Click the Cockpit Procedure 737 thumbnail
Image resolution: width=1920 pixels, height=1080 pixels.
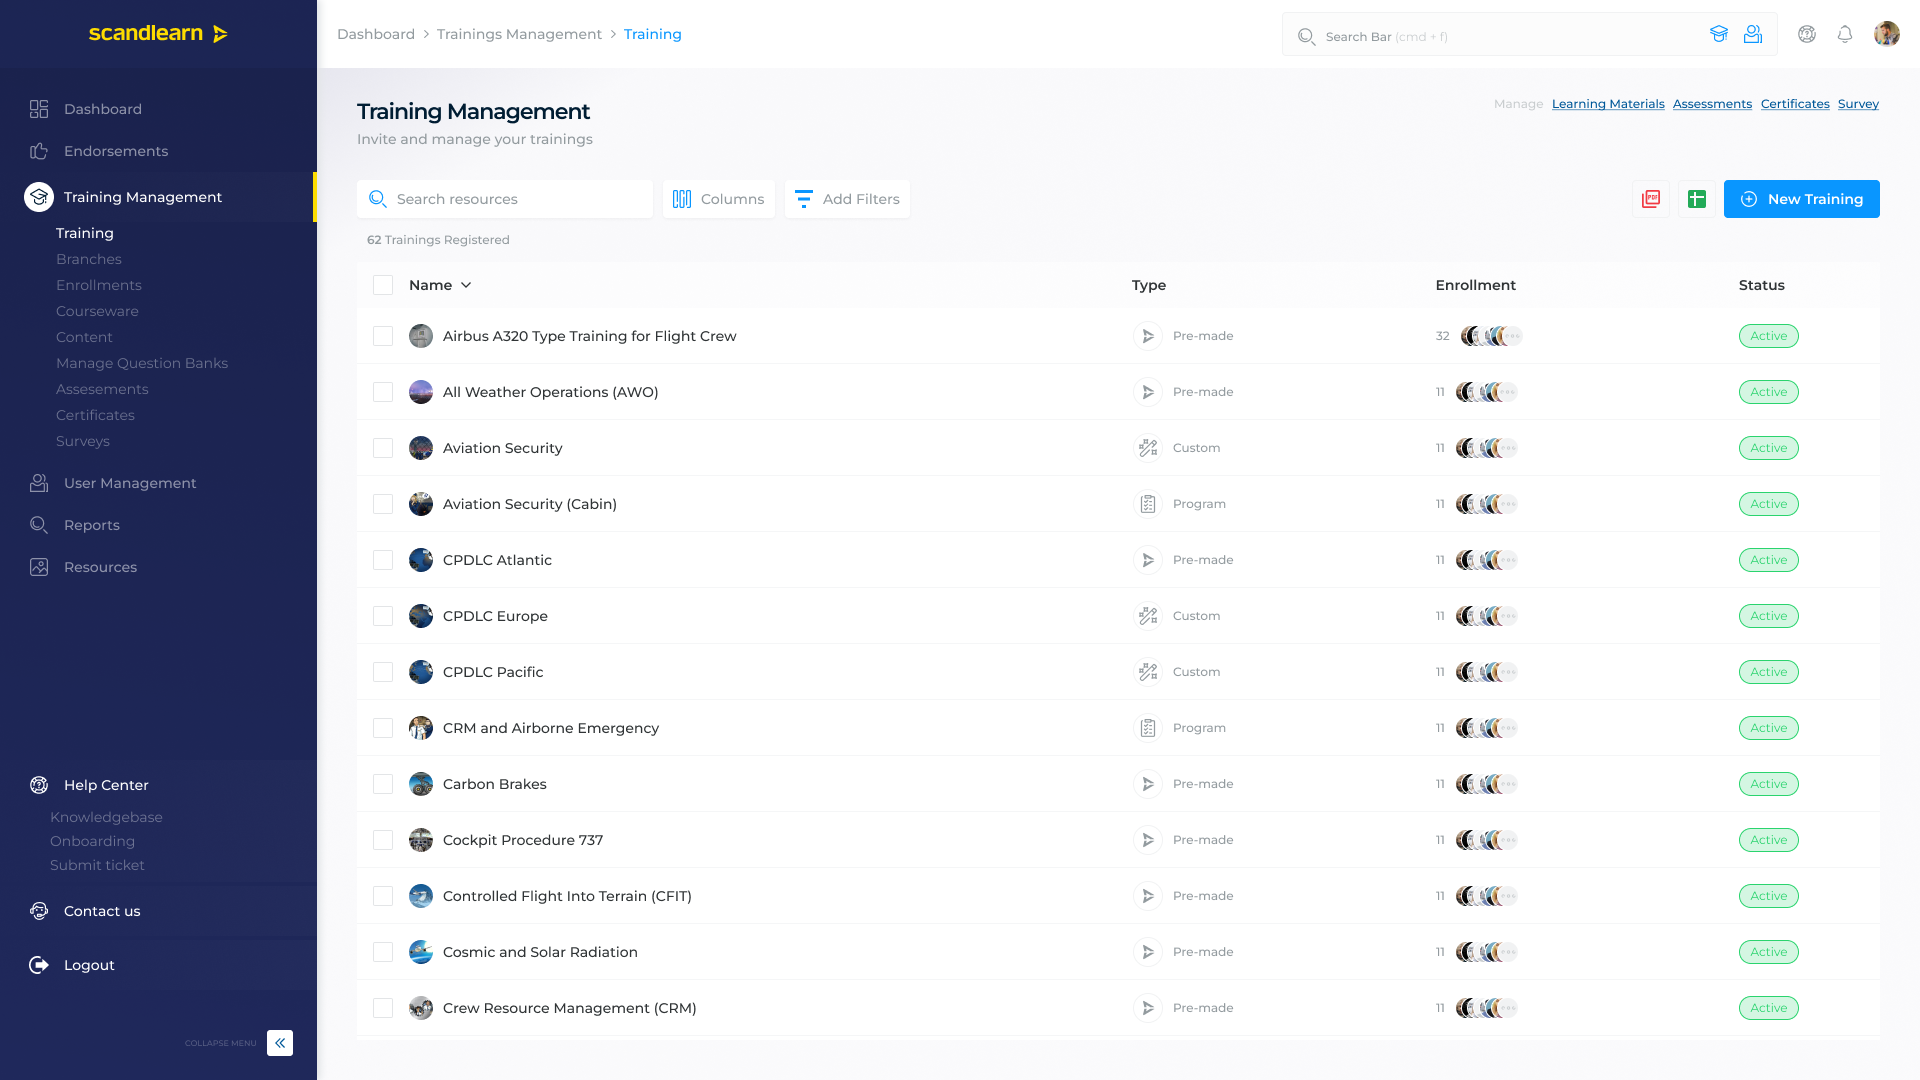pyautogui.click(x=421, y=840)
